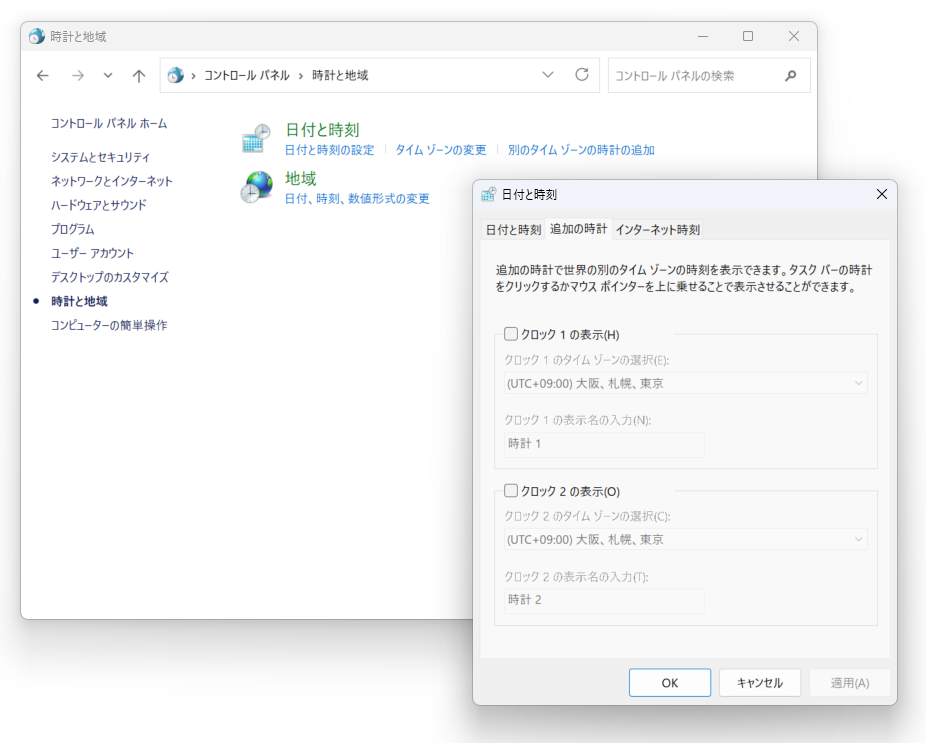Viewport: 926px width, 743px height.
Task: Refresh the Control Panel view
Action: point(580,75)
